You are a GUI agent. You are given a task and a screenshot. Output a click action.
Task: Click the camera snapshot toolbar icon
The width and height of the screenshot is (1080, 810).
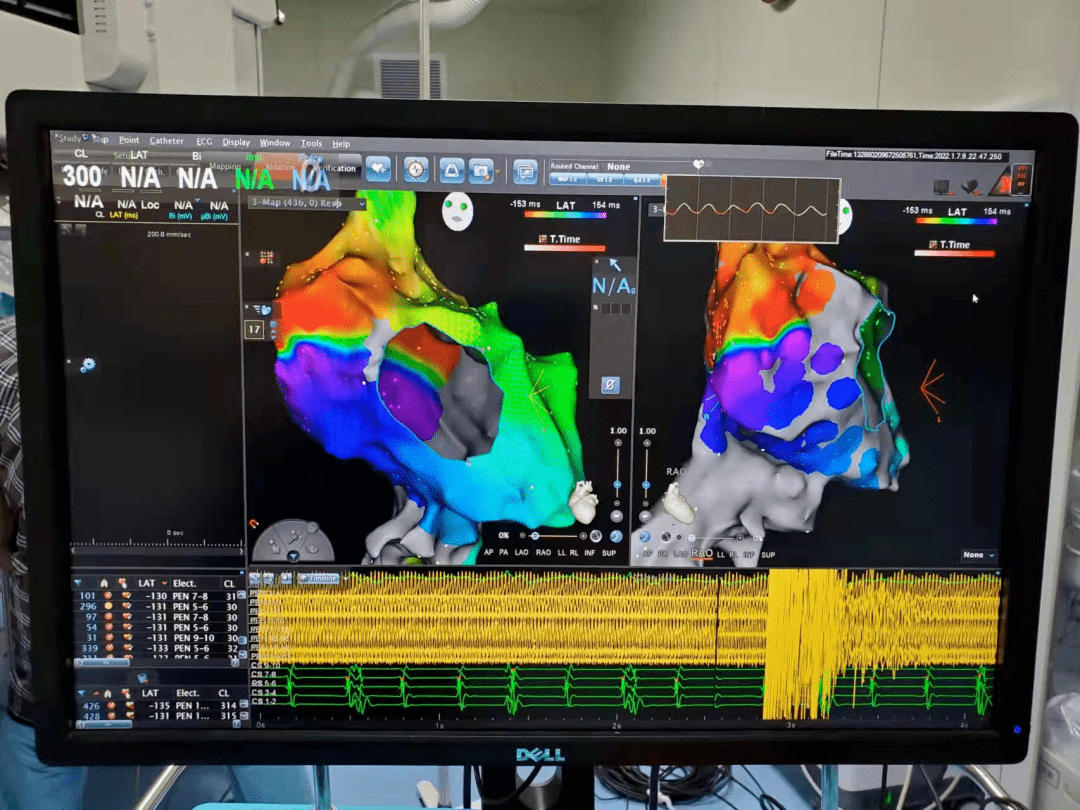click(x=481, y=171)
